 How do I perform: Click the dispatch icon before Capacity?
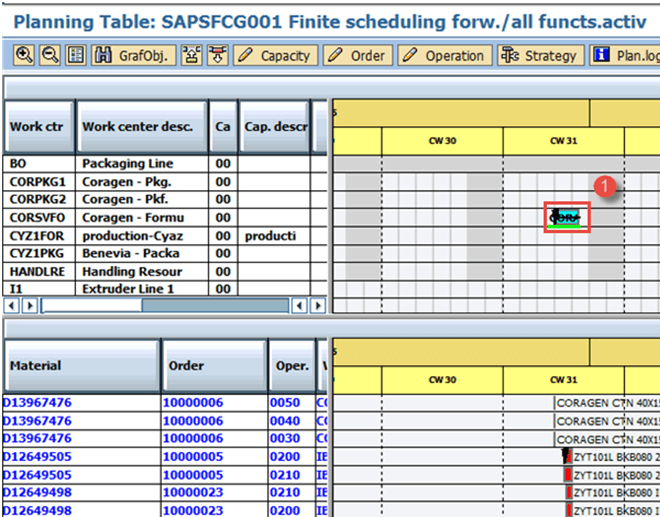point(192,56)
